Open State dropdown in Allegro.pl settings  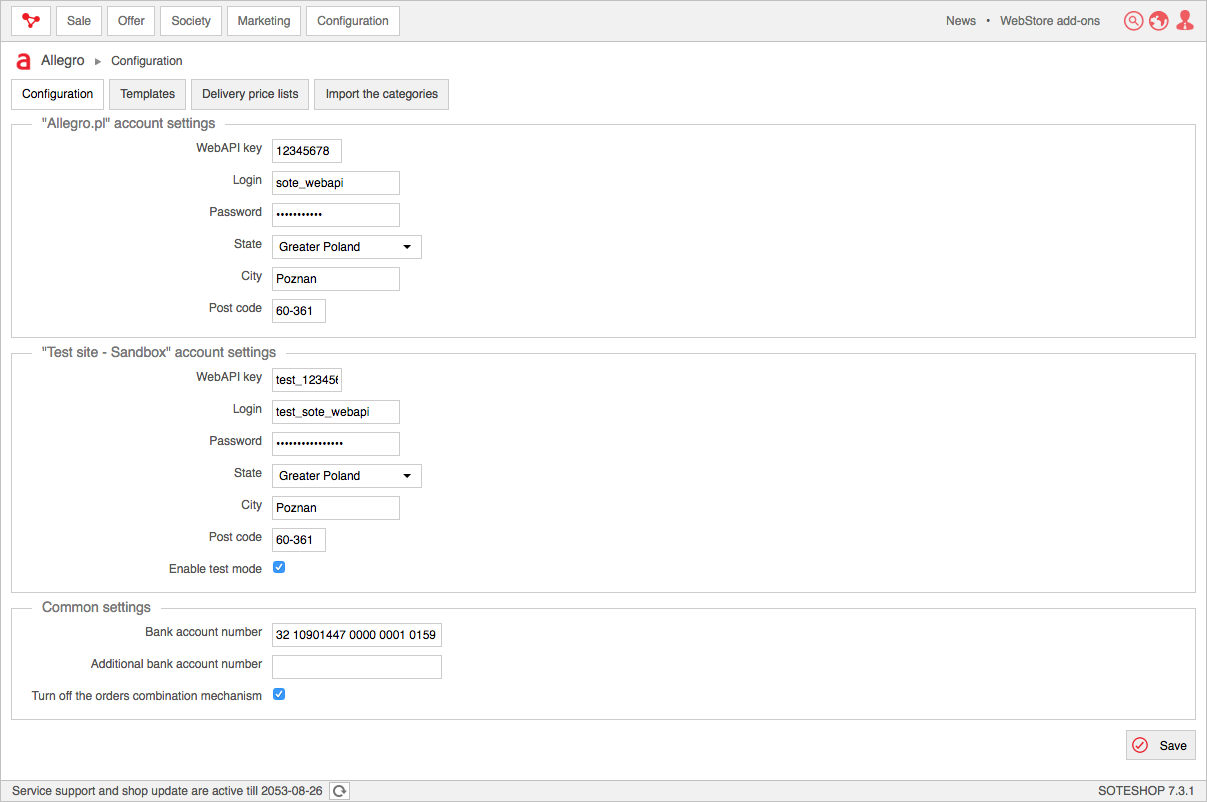pyautogui.click(x=347, y=247)
